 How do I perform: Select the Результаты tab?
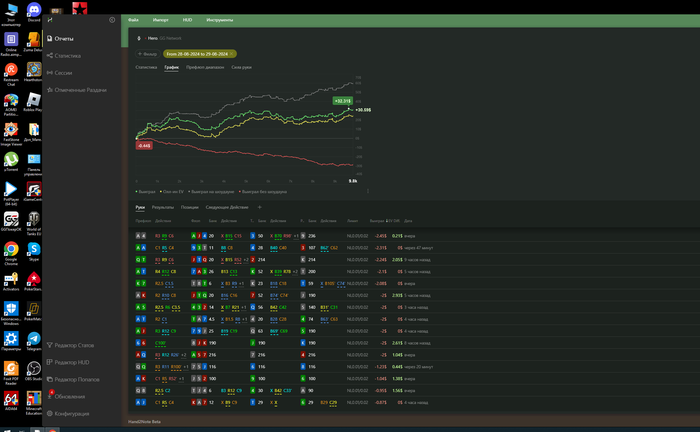[163, 208]
